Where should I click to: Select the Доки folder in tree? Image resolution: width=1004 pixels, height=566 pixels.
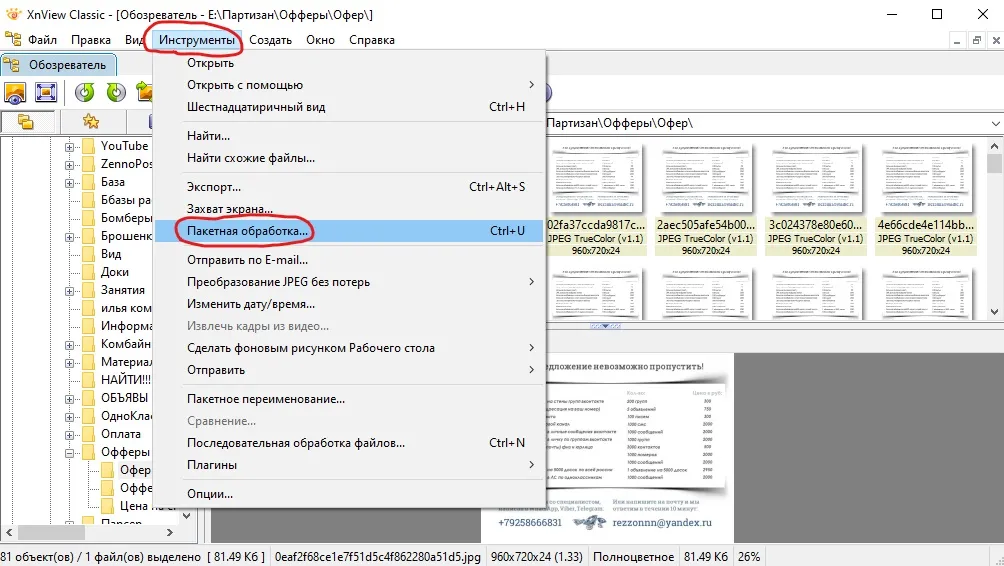click(115, 272)
